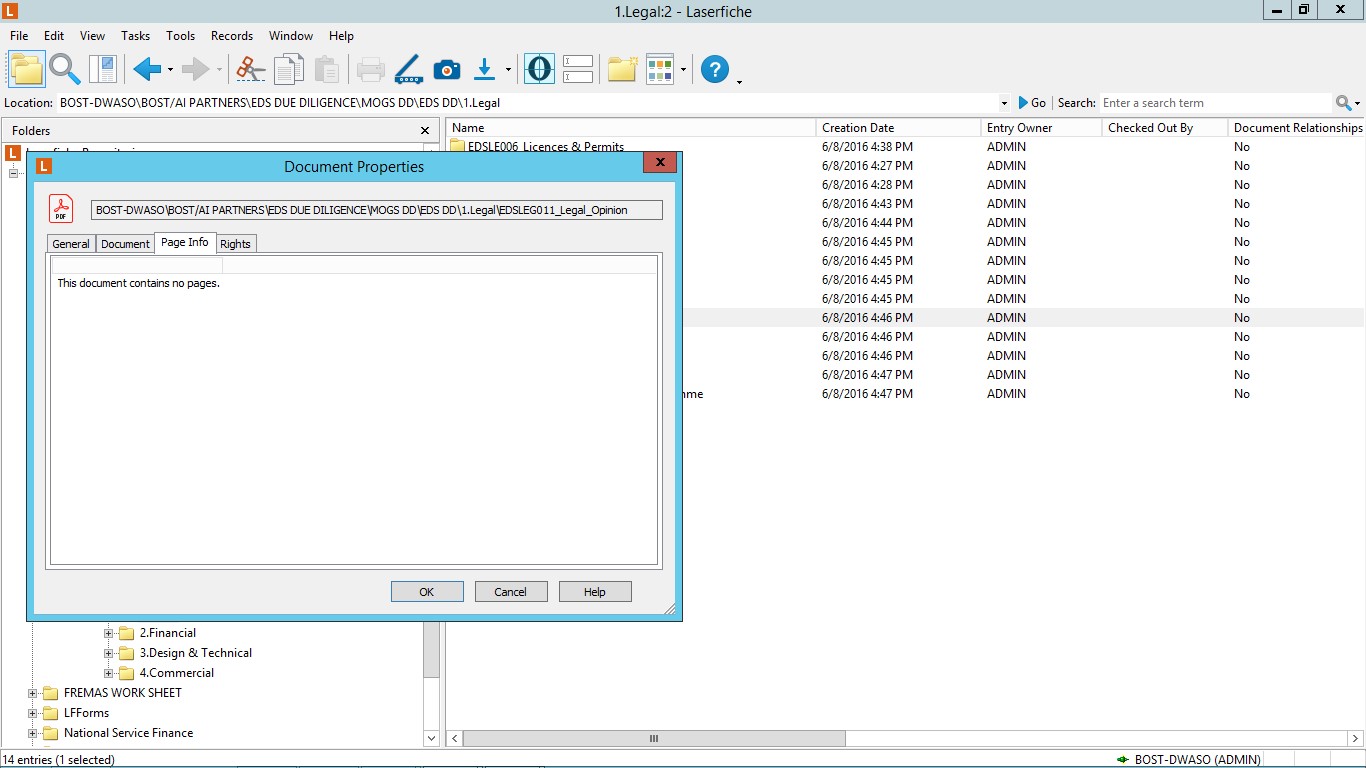Screen dimensions: 1366x768
Task: Click the search term input field
Action: 1214,103
